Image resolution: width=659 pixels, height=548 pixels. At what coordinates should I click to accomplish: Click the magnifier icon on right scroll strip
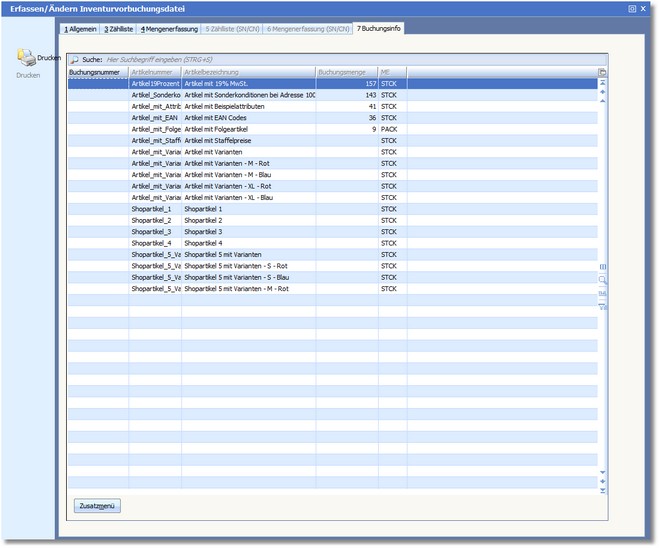pos(602,280)
